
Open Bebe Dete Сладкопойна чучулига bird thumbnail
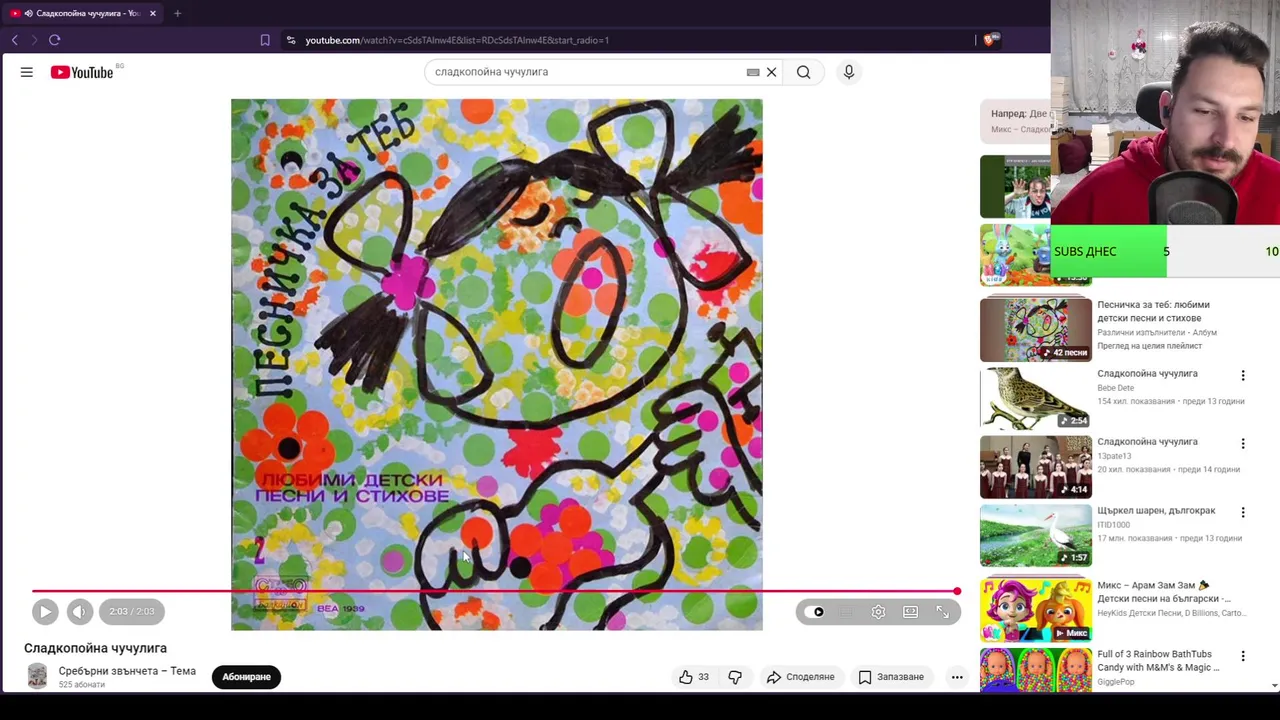[x=1036, y=398]
